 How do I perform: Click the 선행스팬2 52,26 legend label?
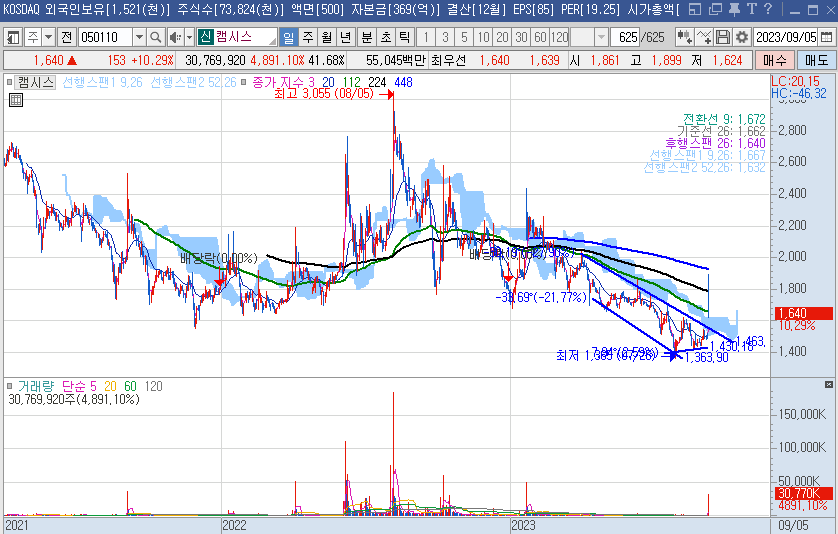[x=193, y=82]
